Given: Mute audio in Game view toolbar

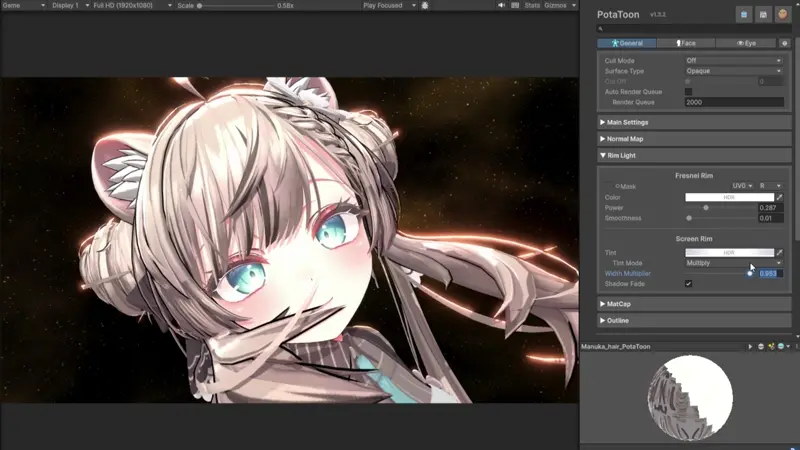Looking at the screenshot, I should click(x=501, y=5).
